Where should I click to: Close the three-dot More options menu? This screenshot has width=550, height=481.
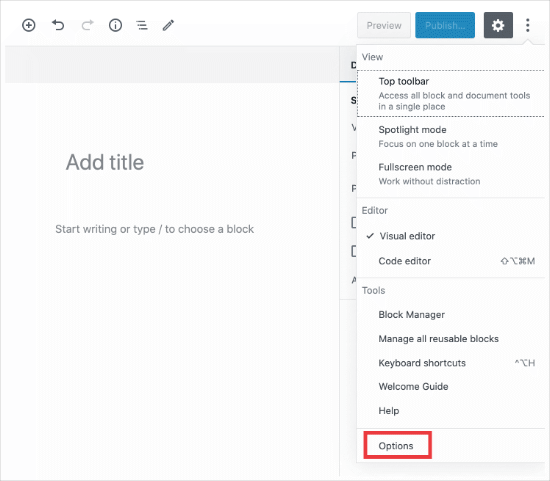click(x=528, y=25)
